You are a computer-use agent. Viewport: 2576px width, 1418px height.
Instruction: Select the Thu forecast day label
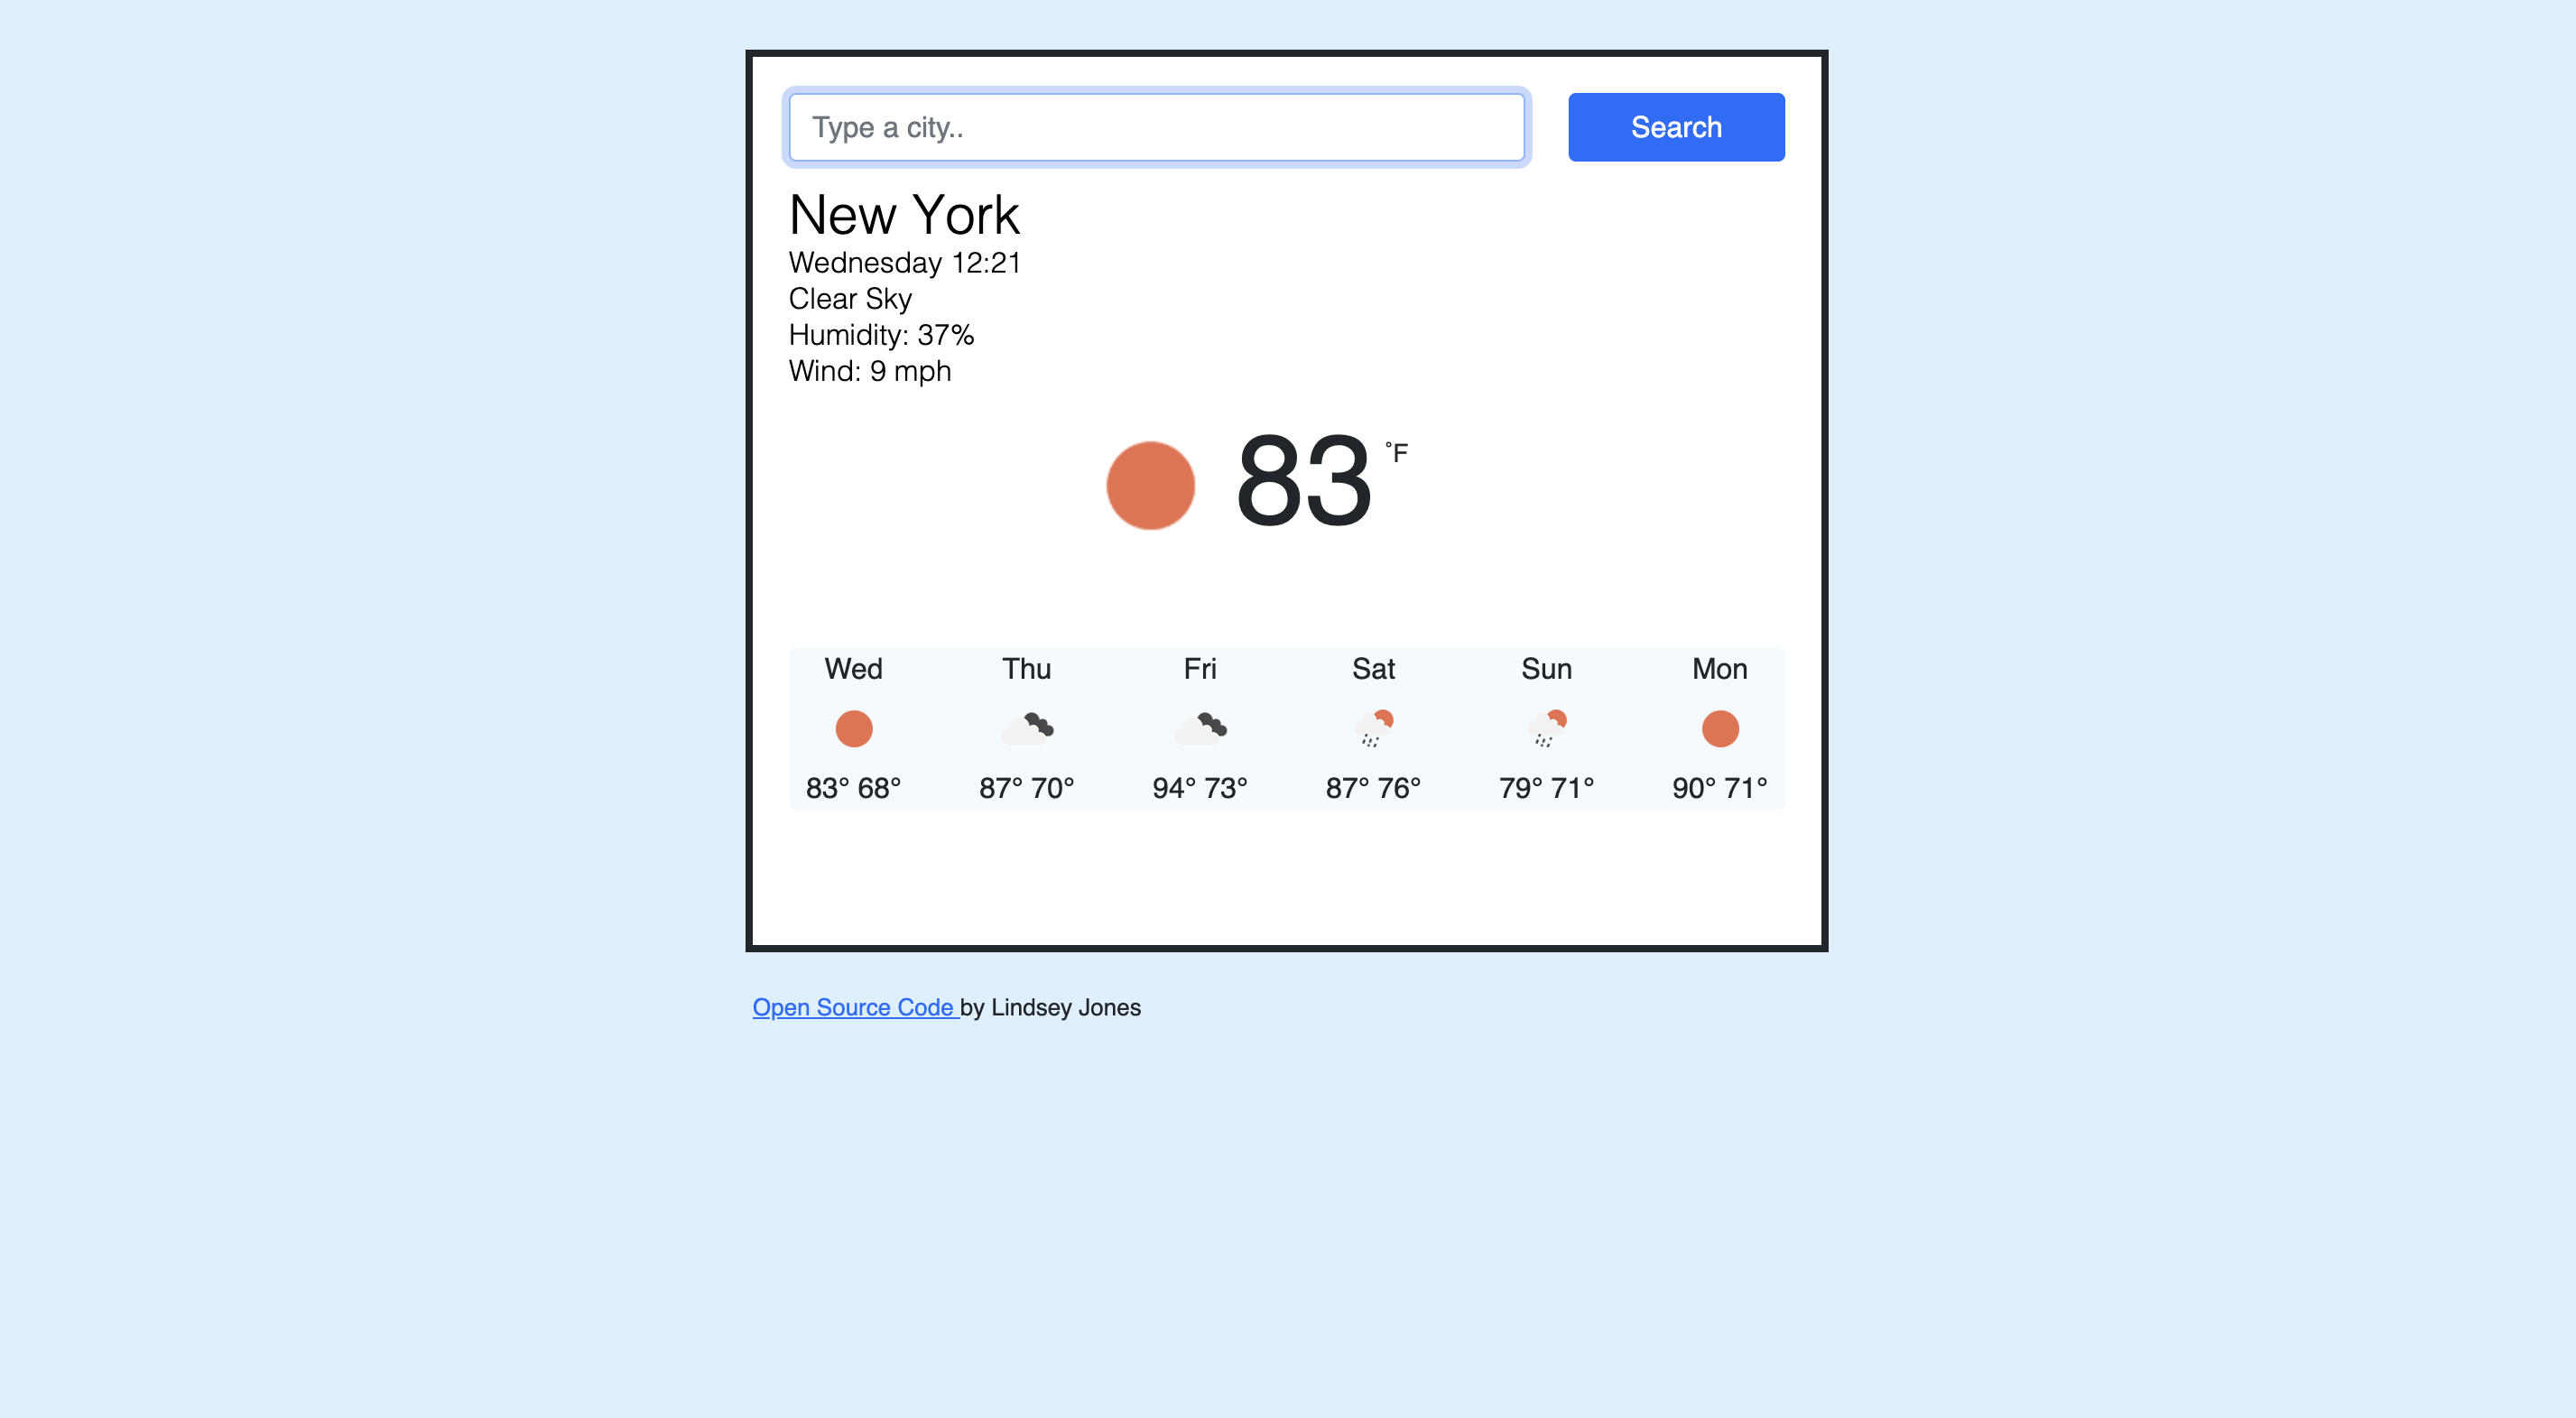click(1027, 669)
